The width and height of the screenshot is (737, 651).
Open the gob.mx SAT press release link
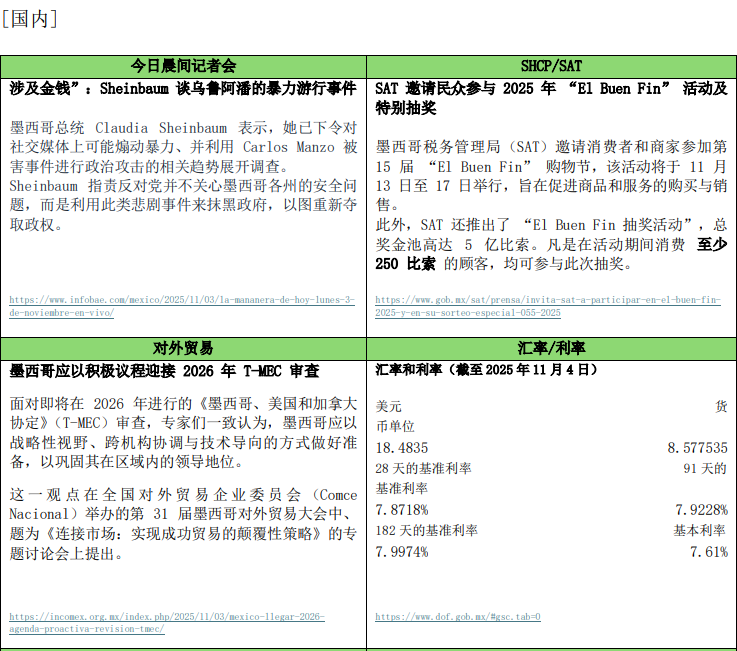pos(547,305)
